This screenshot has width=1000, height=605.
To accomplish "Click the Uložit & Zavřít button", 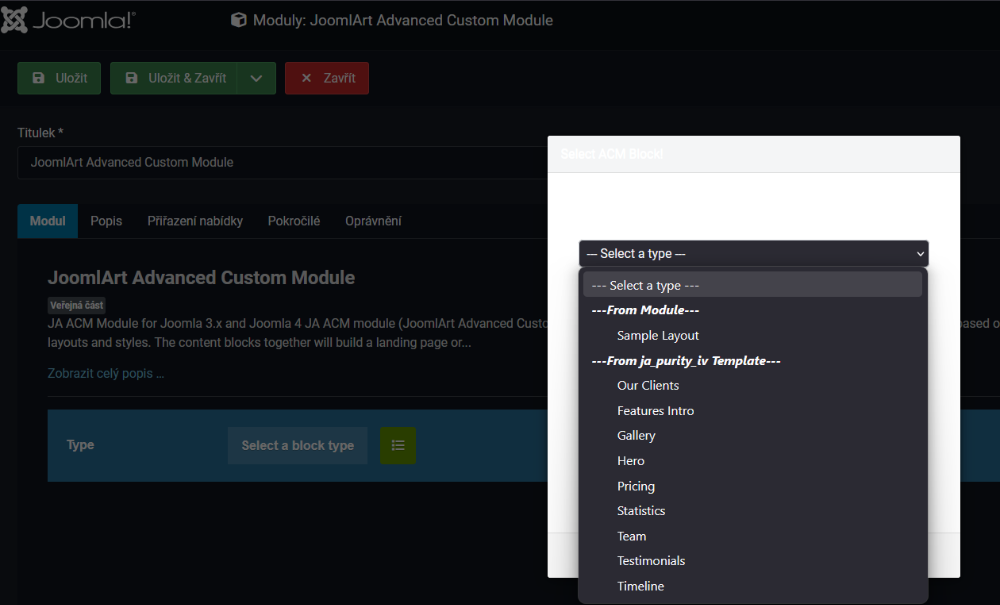I will [x=175, y=78].
